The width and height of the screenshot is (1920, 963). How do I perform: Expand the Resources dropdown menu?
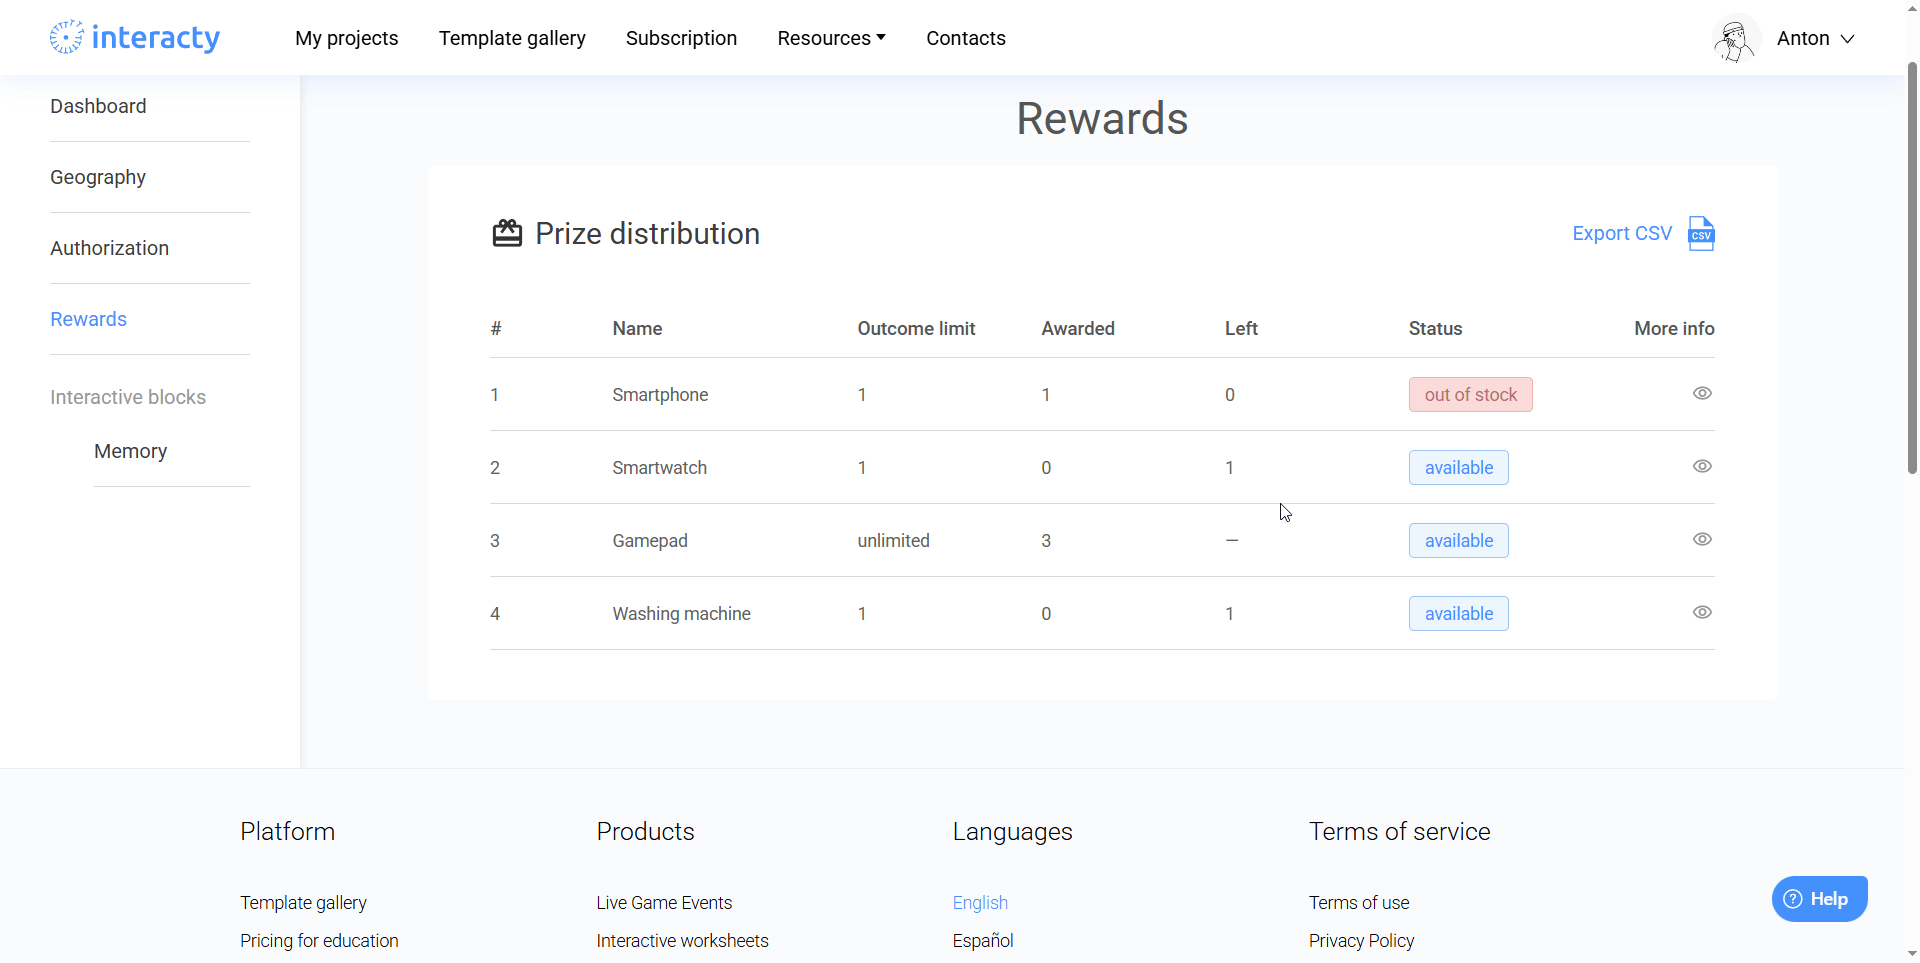coord(831,38)
